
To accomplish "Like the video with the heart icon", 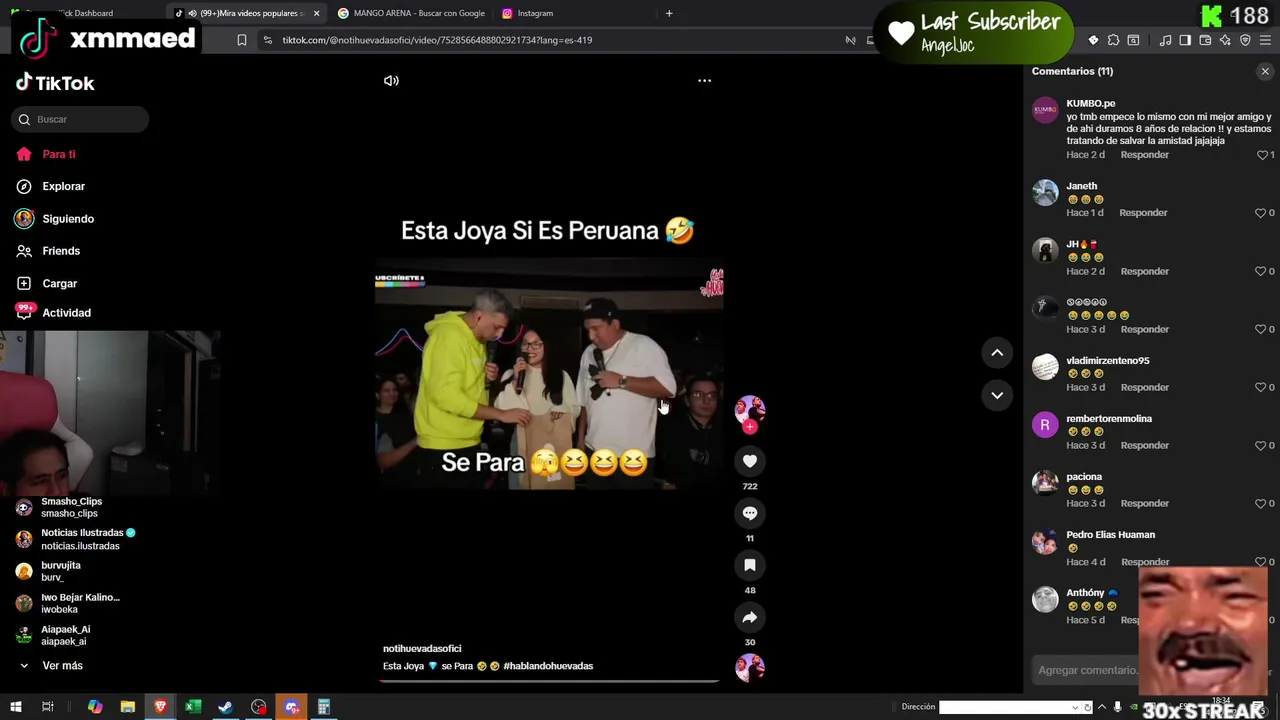I will coord(750,461).
